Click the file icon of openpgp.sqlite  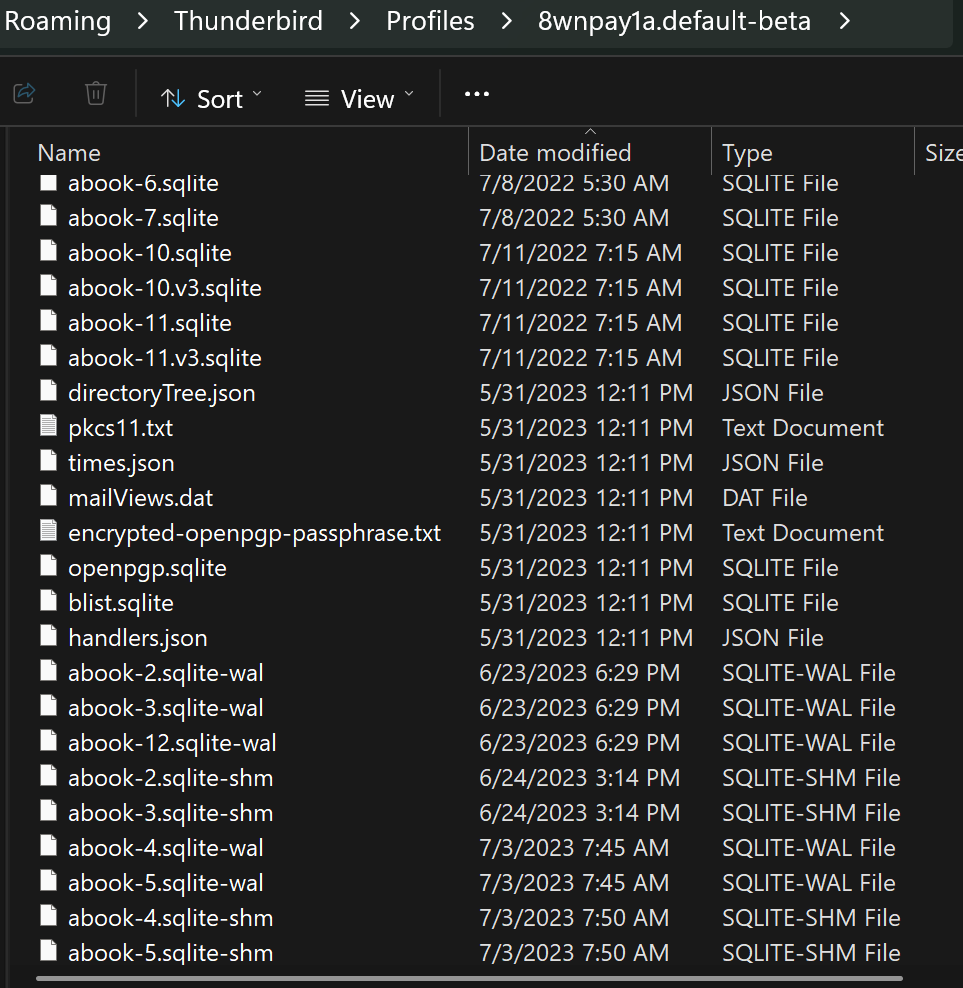point(49,566)
